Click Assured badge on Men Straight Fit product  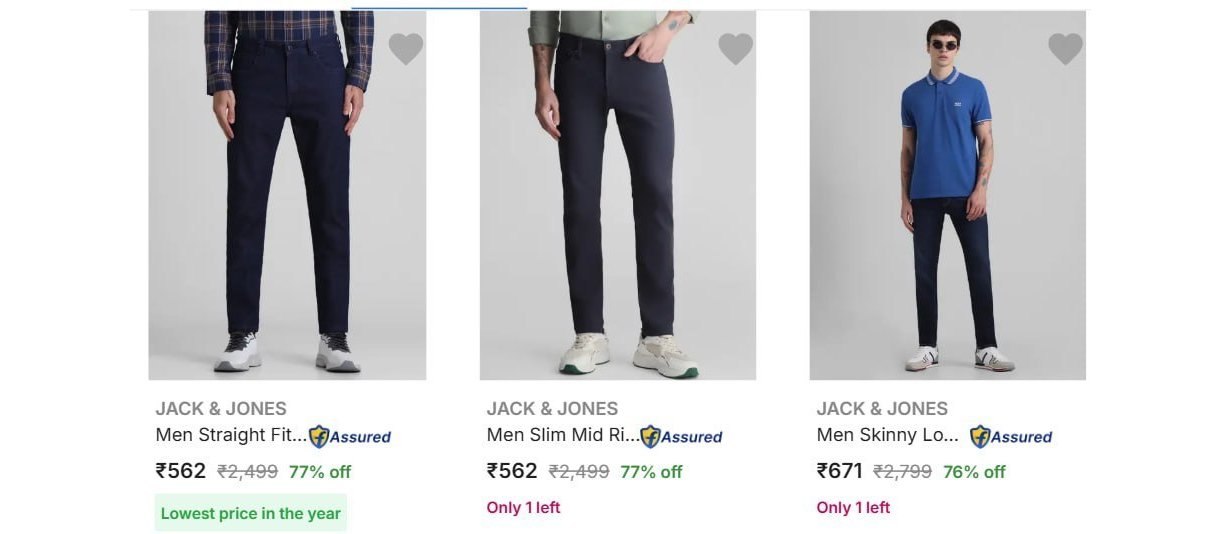(350, 436)
